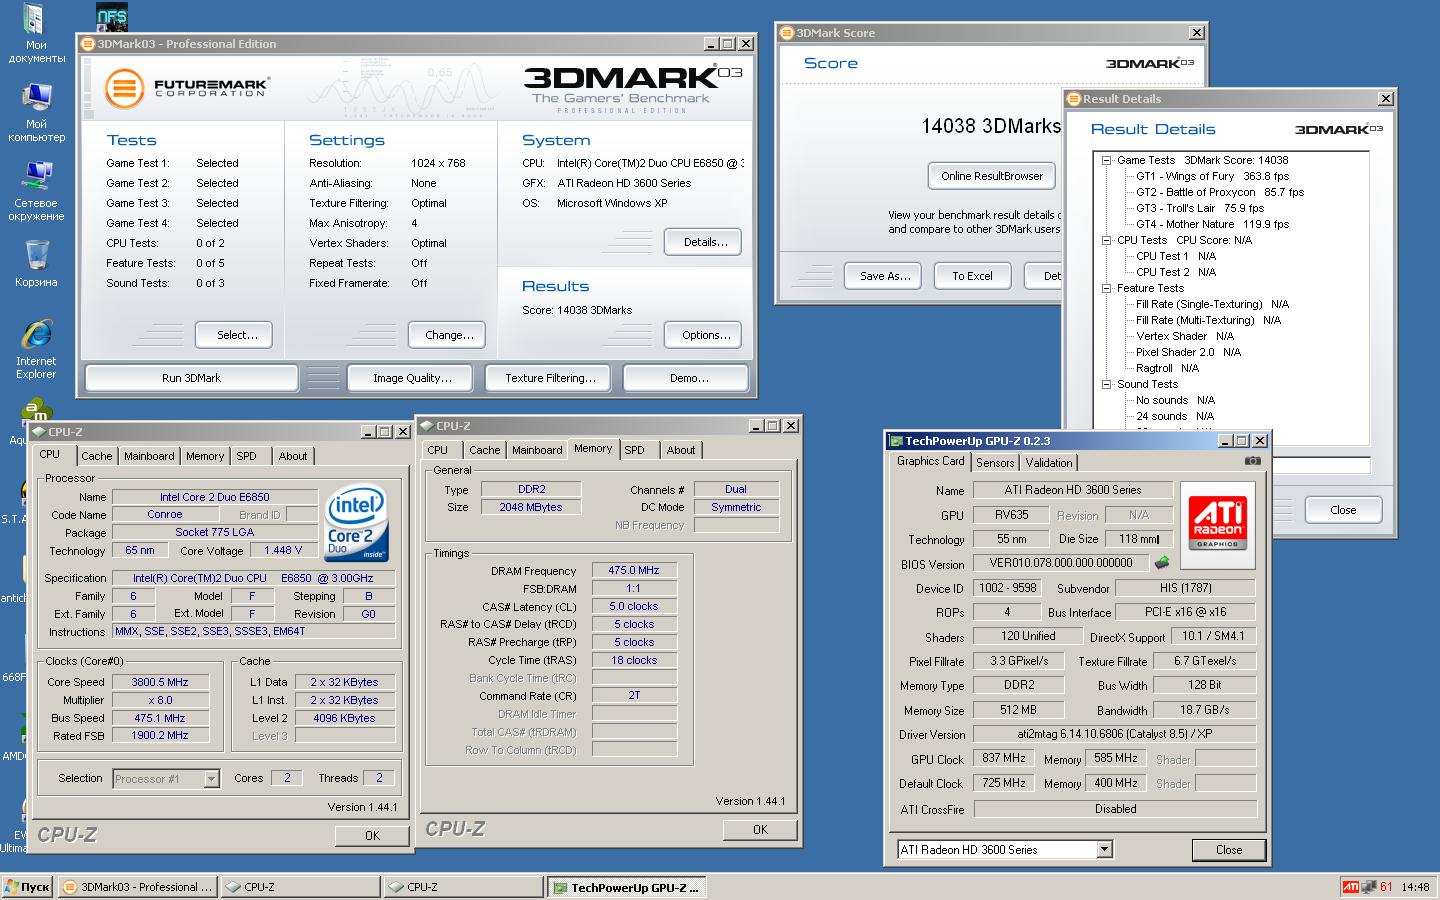
Task: Open the Processor #1 selection dropdown
Action: coord(211,779)
